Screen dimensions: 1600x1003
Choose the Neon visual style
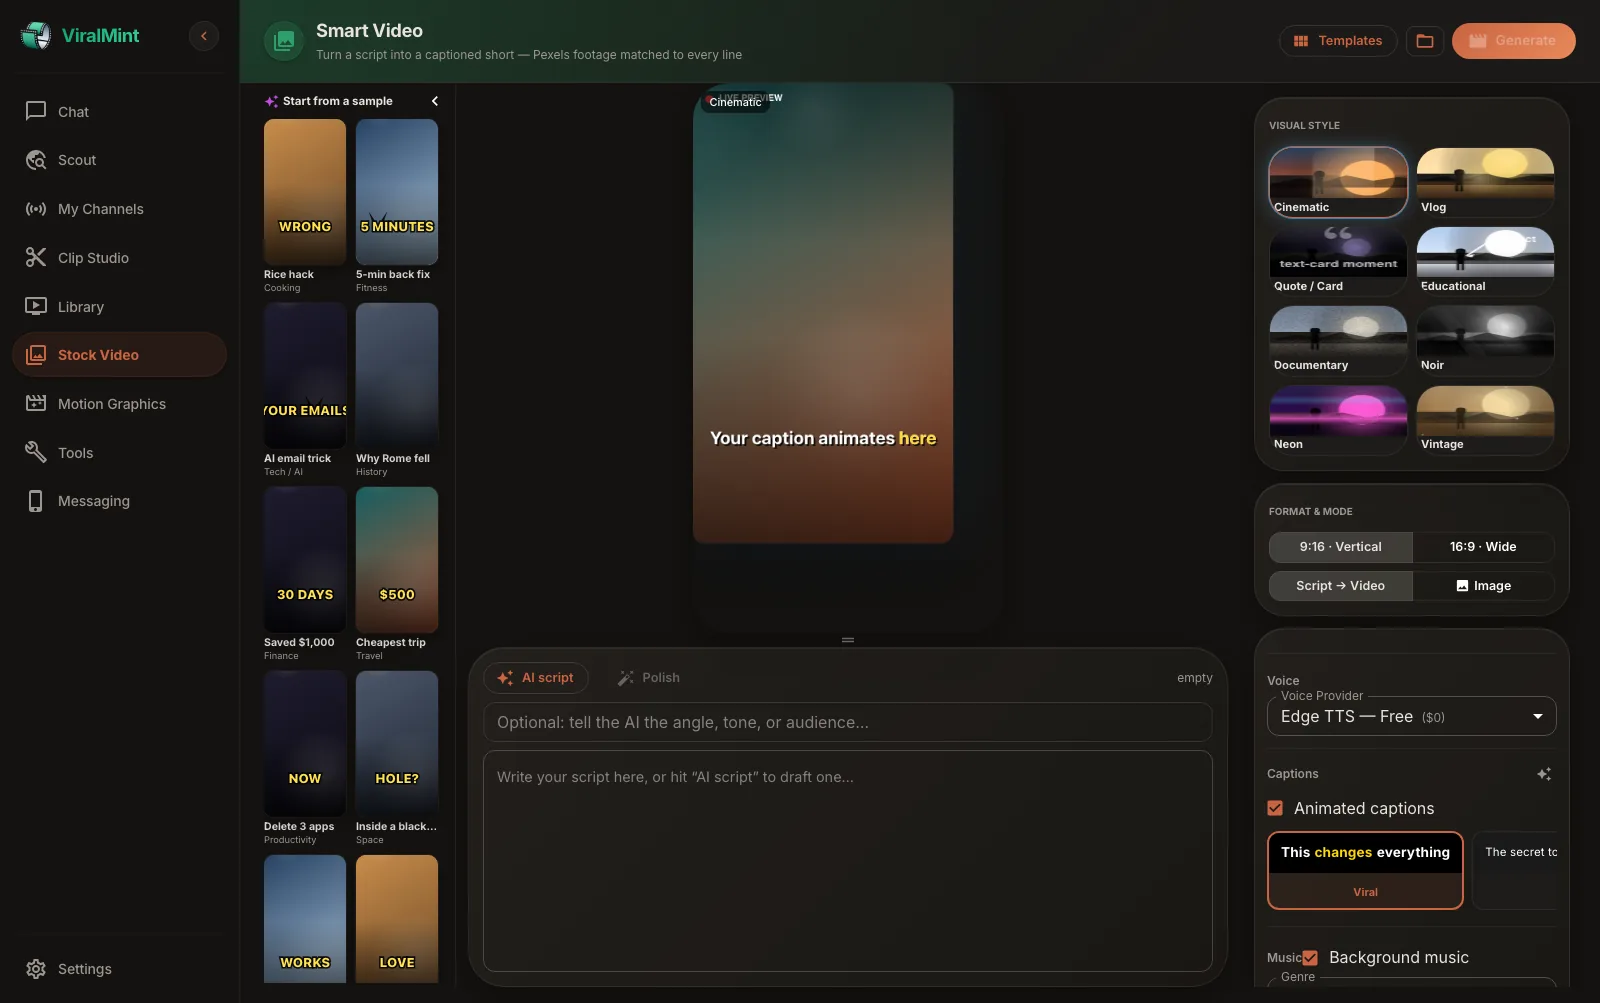click(x=1338, y=419)
